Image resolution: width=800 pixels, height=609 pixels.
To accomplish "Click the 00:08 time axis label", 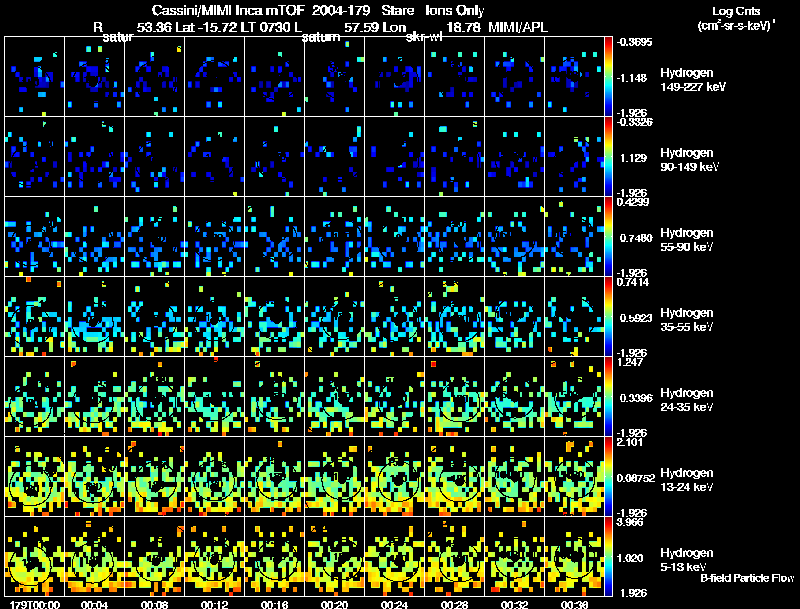I will pos(155,604).
